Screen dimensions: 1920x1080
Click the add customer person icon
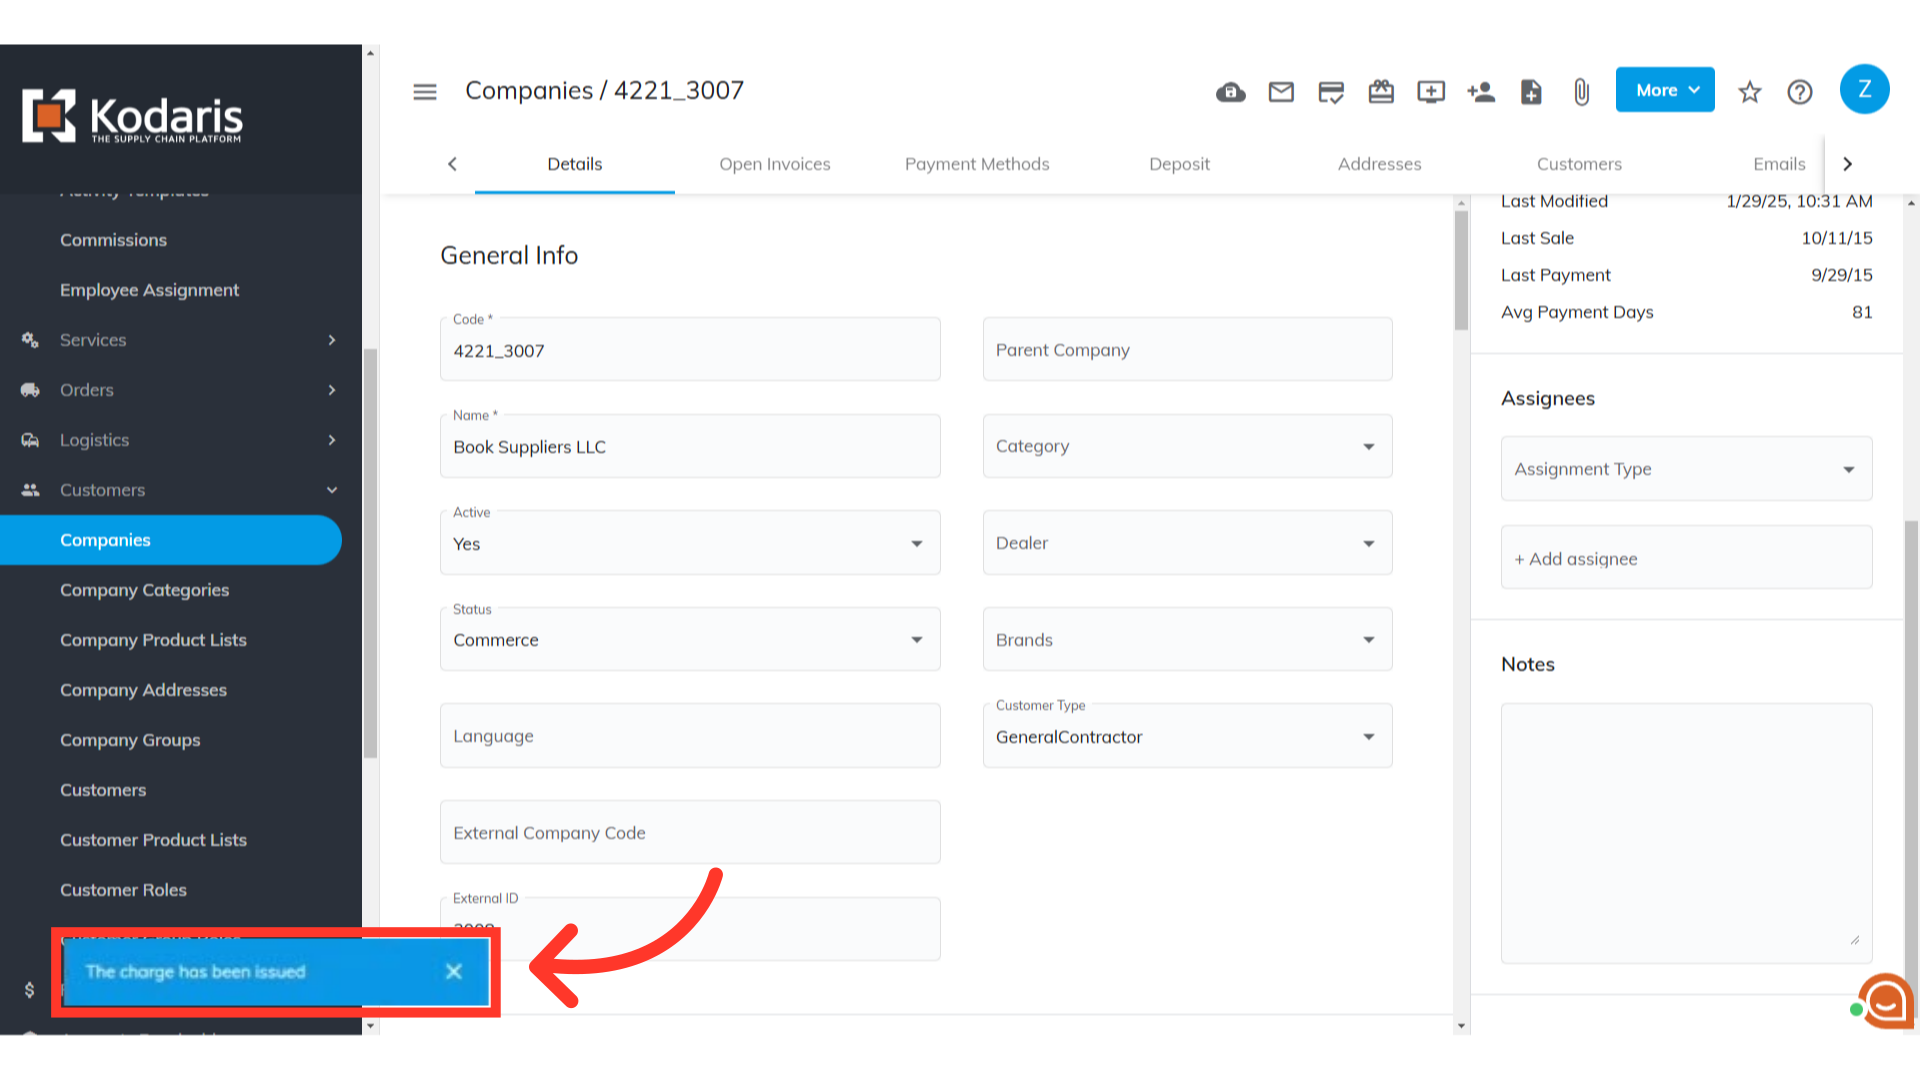pyautogui.click(x=1481, y=92)
